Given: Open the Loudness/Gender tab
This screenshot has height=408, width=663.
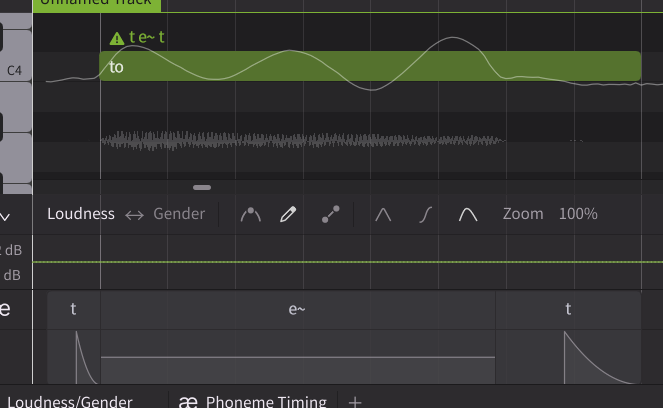Looking at the screenshot, I should tap(70, 400).
